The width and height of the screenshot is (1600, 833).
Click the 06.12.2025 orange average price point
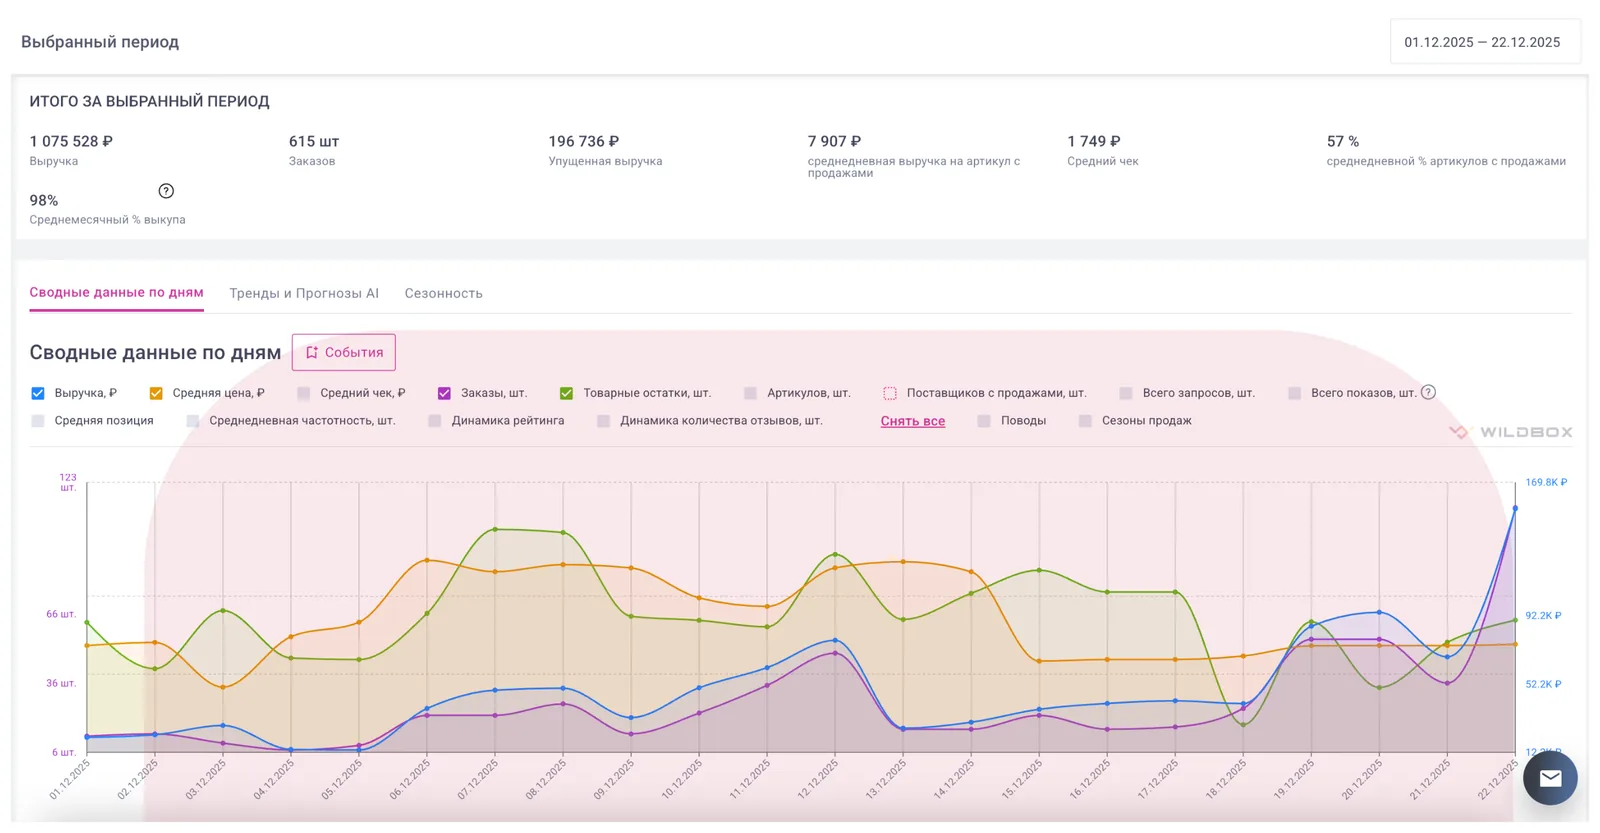click(427, 560)
